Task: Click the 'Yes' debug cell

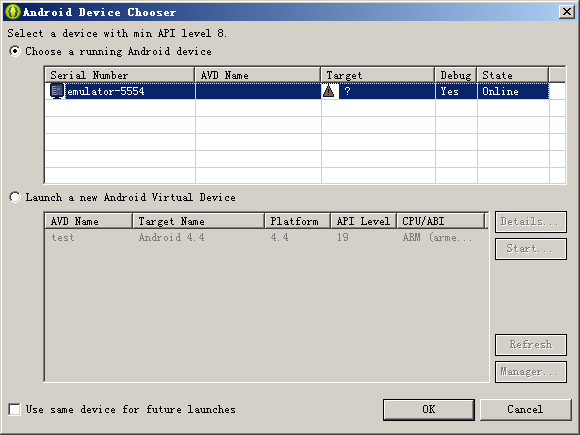Action: (456, 91)
